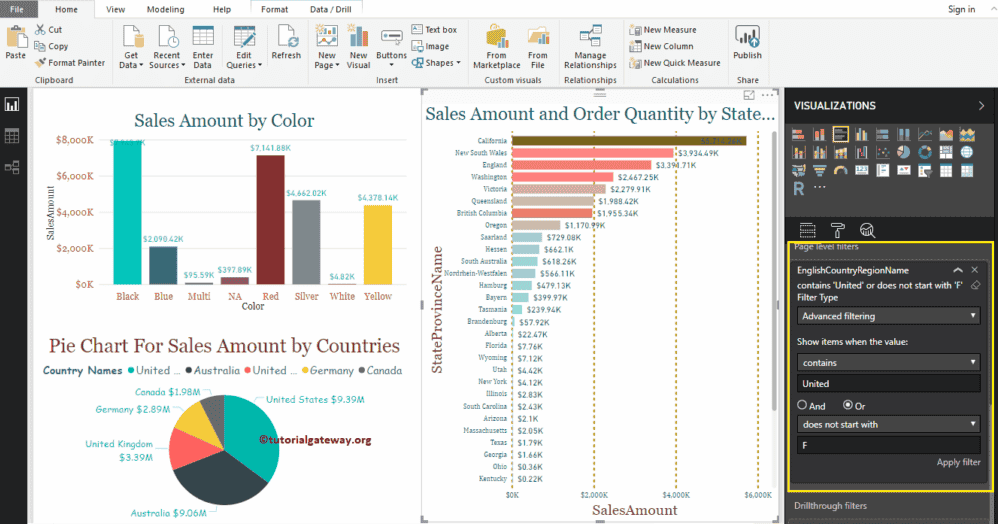The height and width of the screenshot is (524, 998).
Task: Select the donut chart visualization icon
Action: tap(925, 152)
